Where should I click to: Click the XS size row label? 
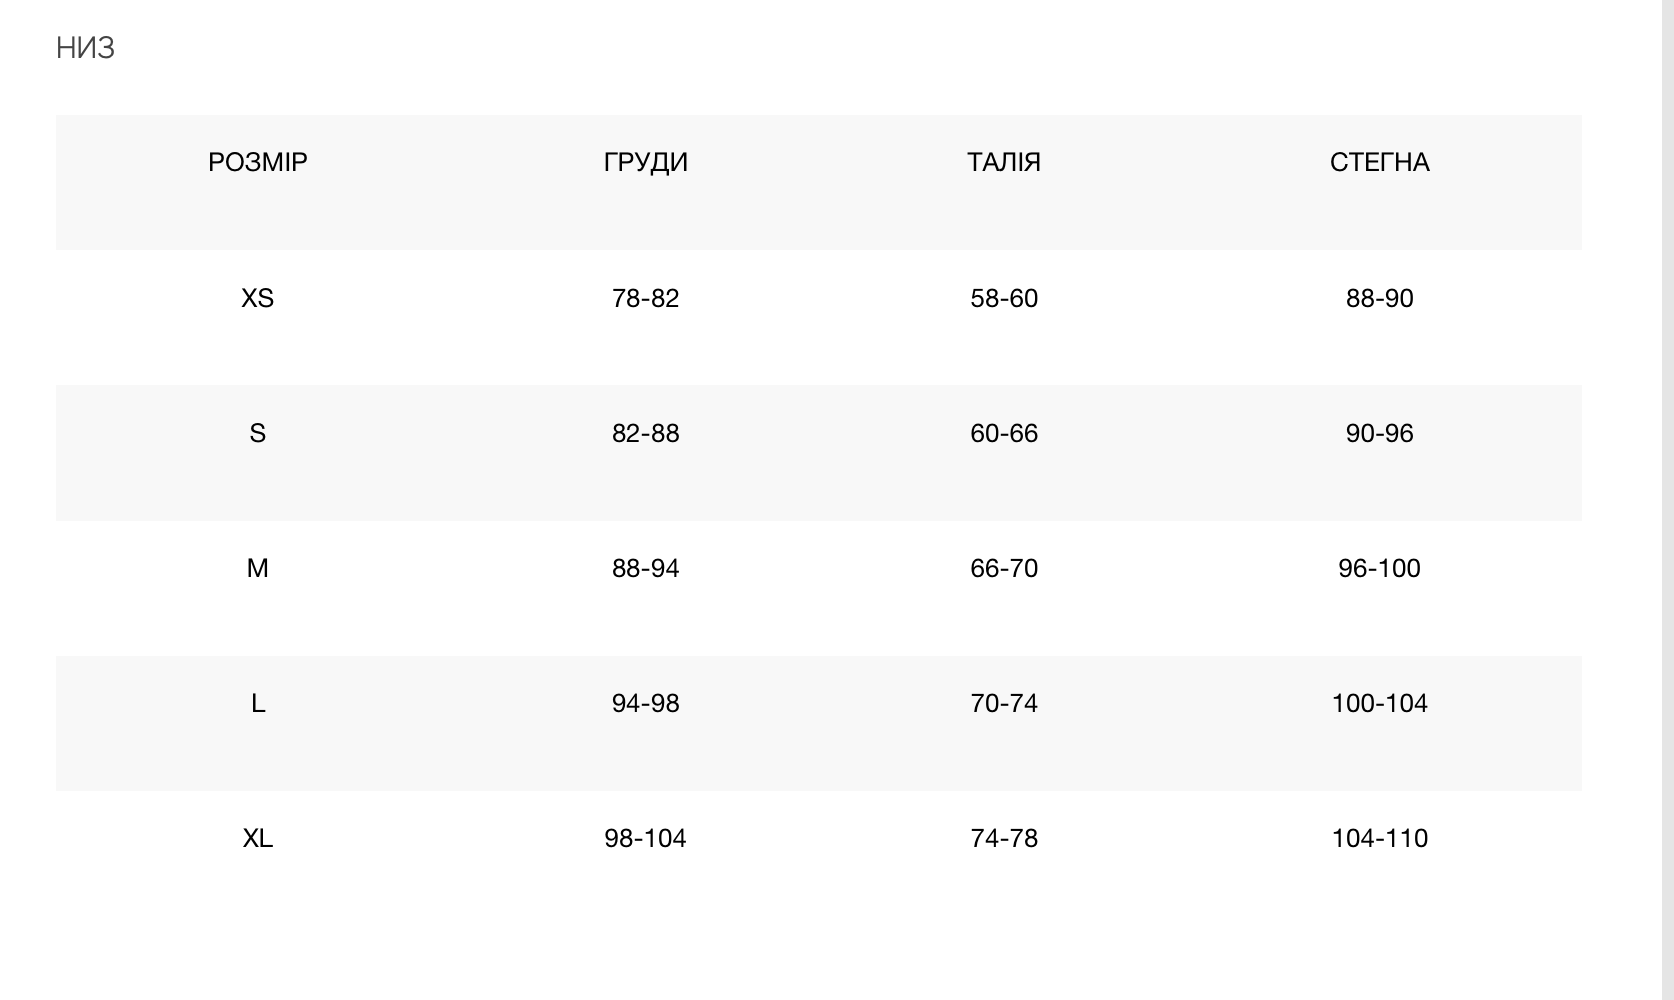(x=257, y=298)
